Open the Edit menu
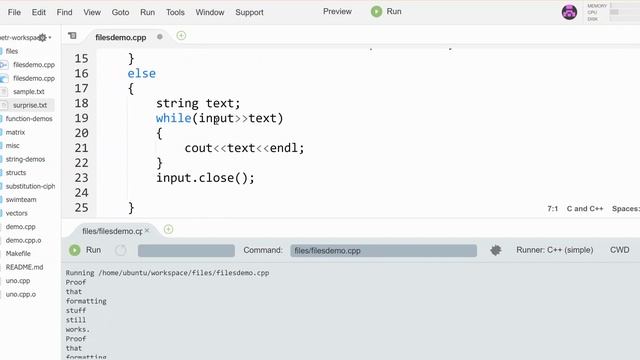Viewport: 640px width, 360px height. pyautogui.click(x=39, y=12)
